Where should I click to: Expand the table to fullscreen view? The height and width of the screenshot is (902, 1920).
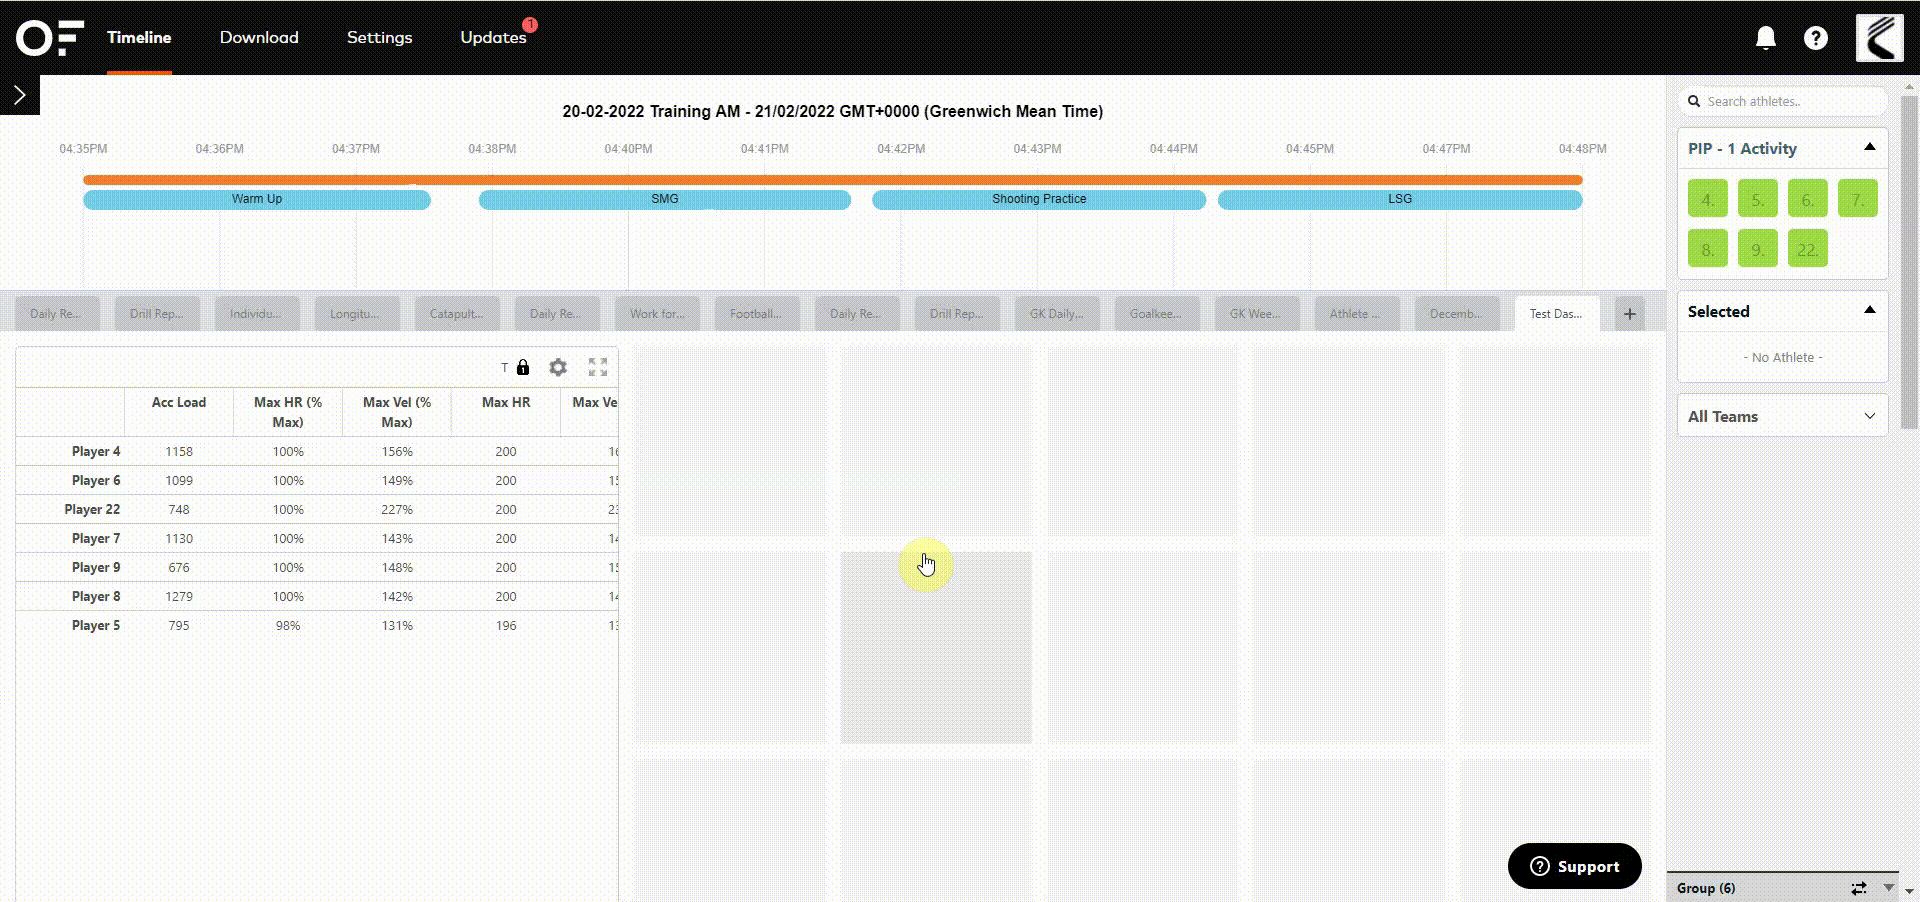click(598, 367)
